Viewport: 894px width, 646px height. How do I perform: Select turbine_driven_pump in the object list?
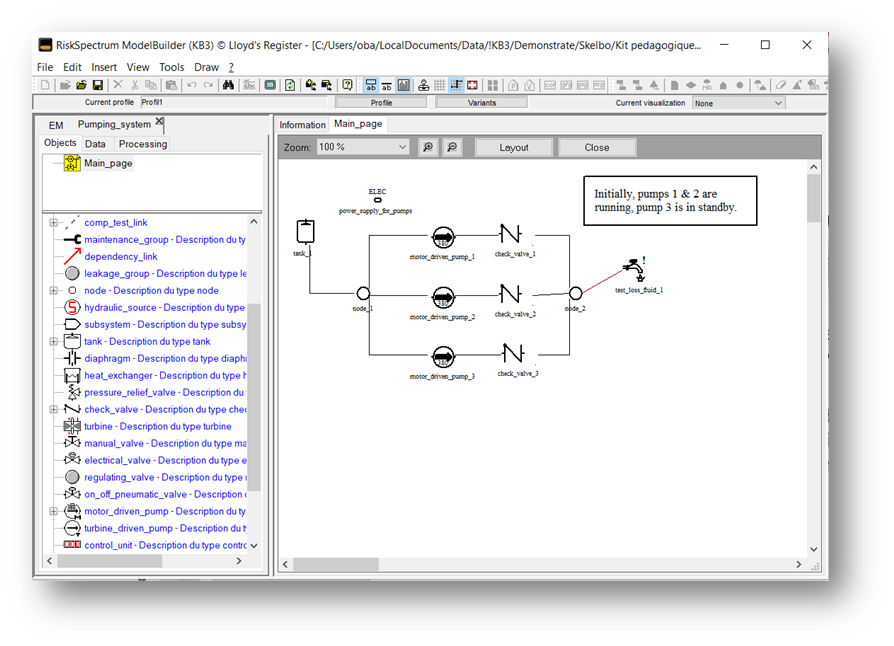pos(165,528)
